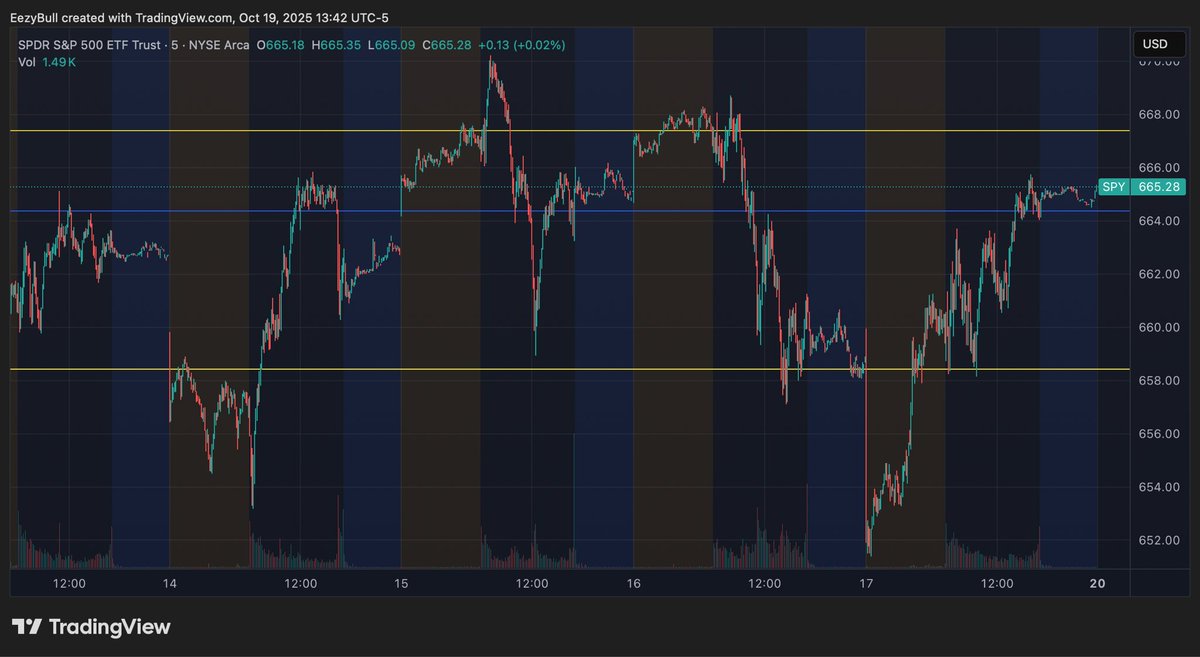Click the L665.09 low value

[393, 45]
